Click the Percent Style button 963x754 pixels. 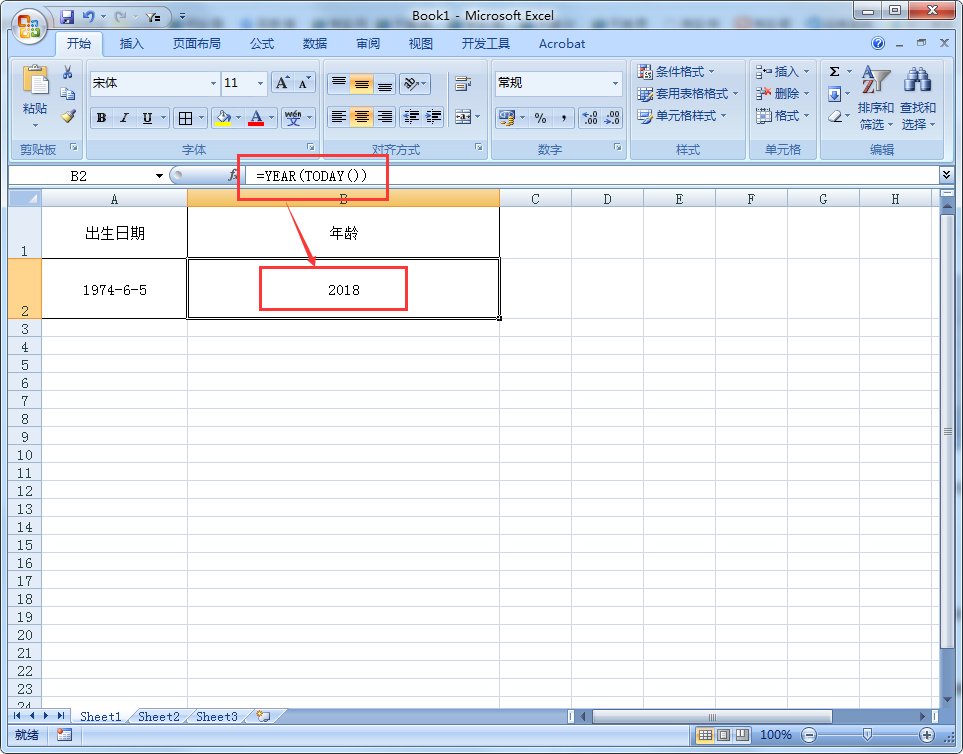tap(540, 118)
